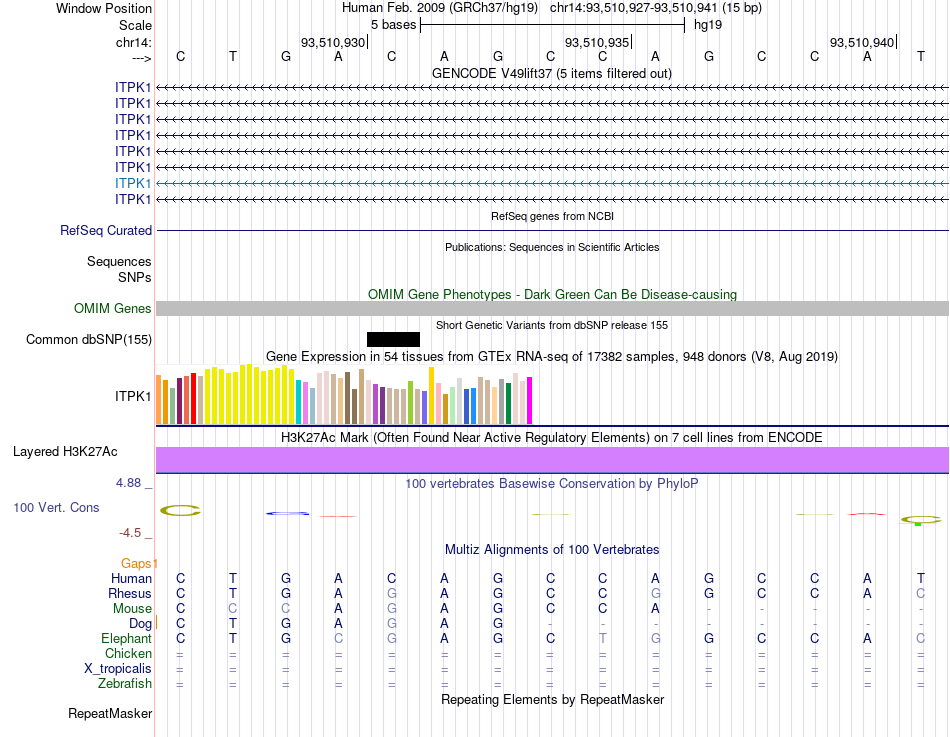Select the Mouse alignment row label

pos(132,609)
